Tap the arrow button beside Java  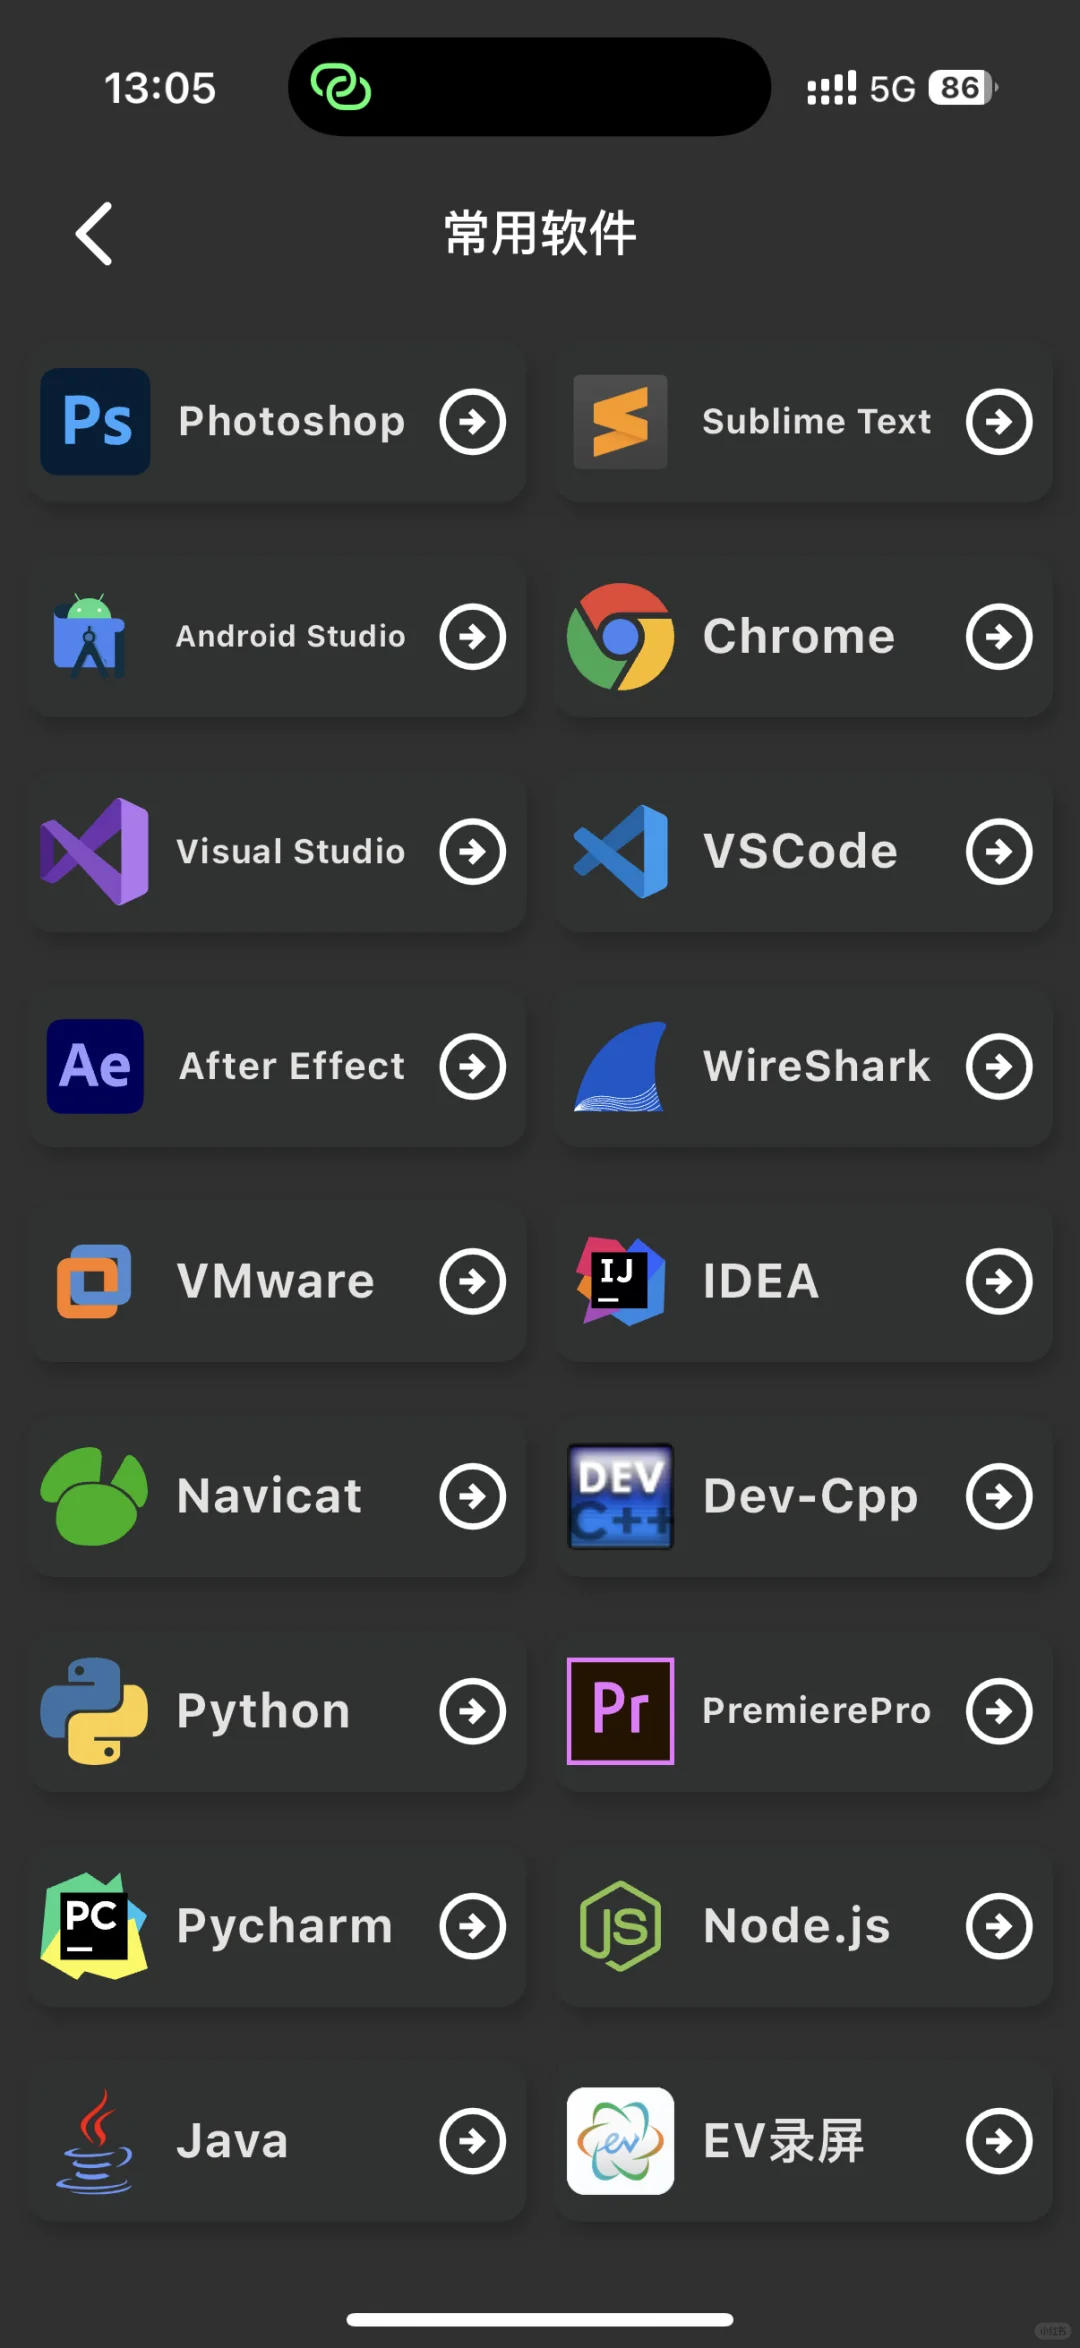[x=473, y=2141]
